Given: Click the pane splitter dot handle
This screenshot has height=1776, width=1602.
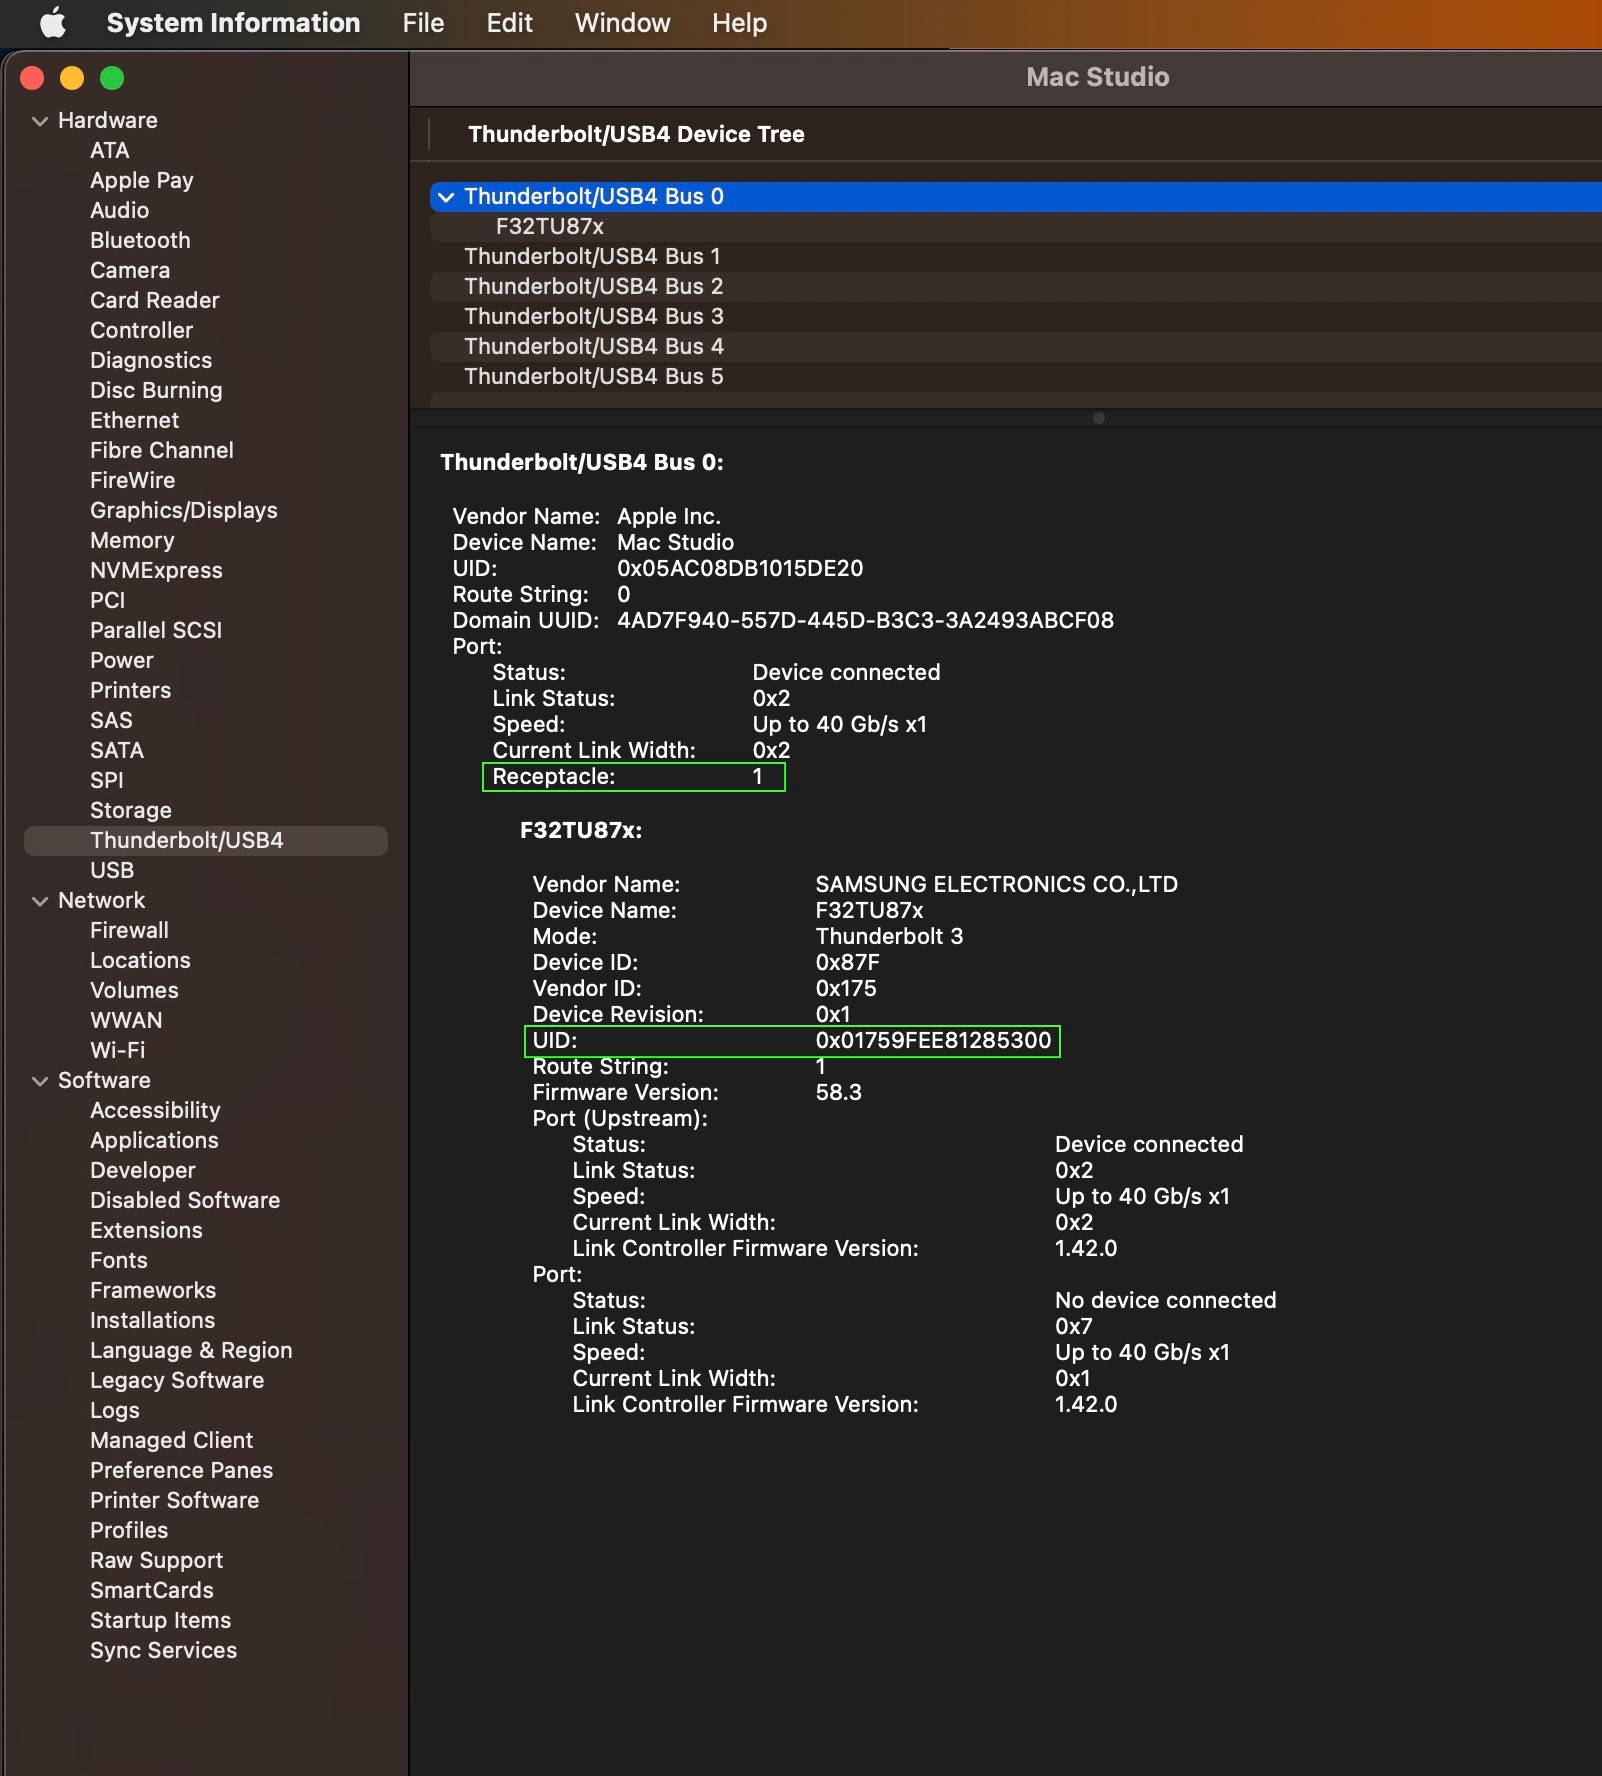Looking at the screenshot, I should (1098, 418).
